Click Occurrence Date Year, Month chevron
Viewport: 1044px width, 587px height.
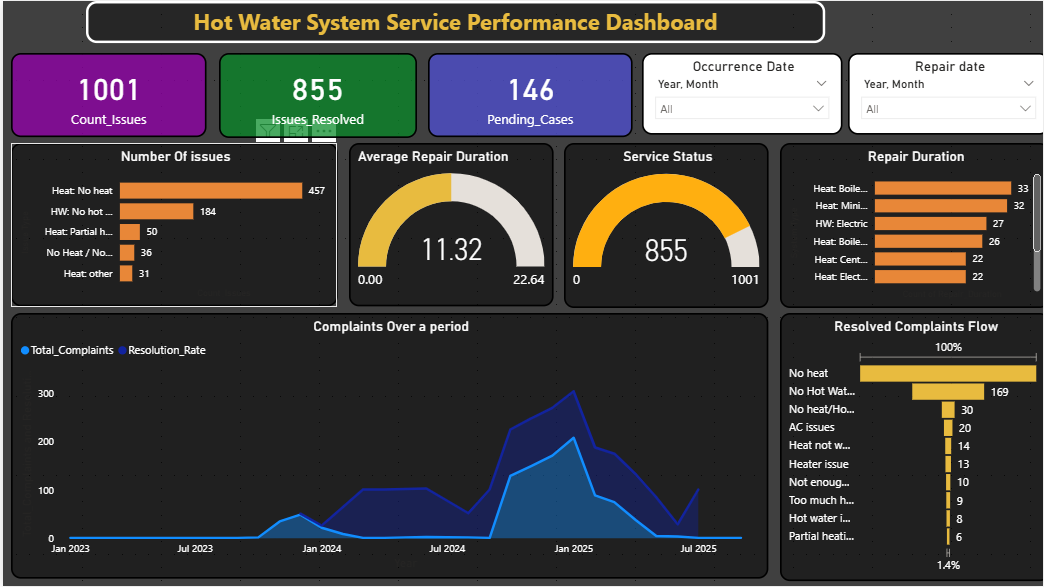coord(821,85)
